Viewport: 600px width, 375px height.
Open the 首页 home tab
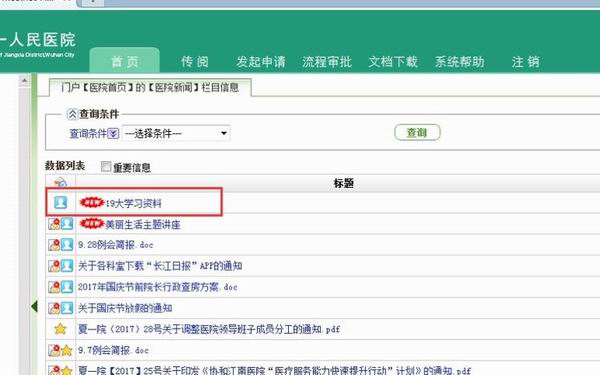coord(124,60)
